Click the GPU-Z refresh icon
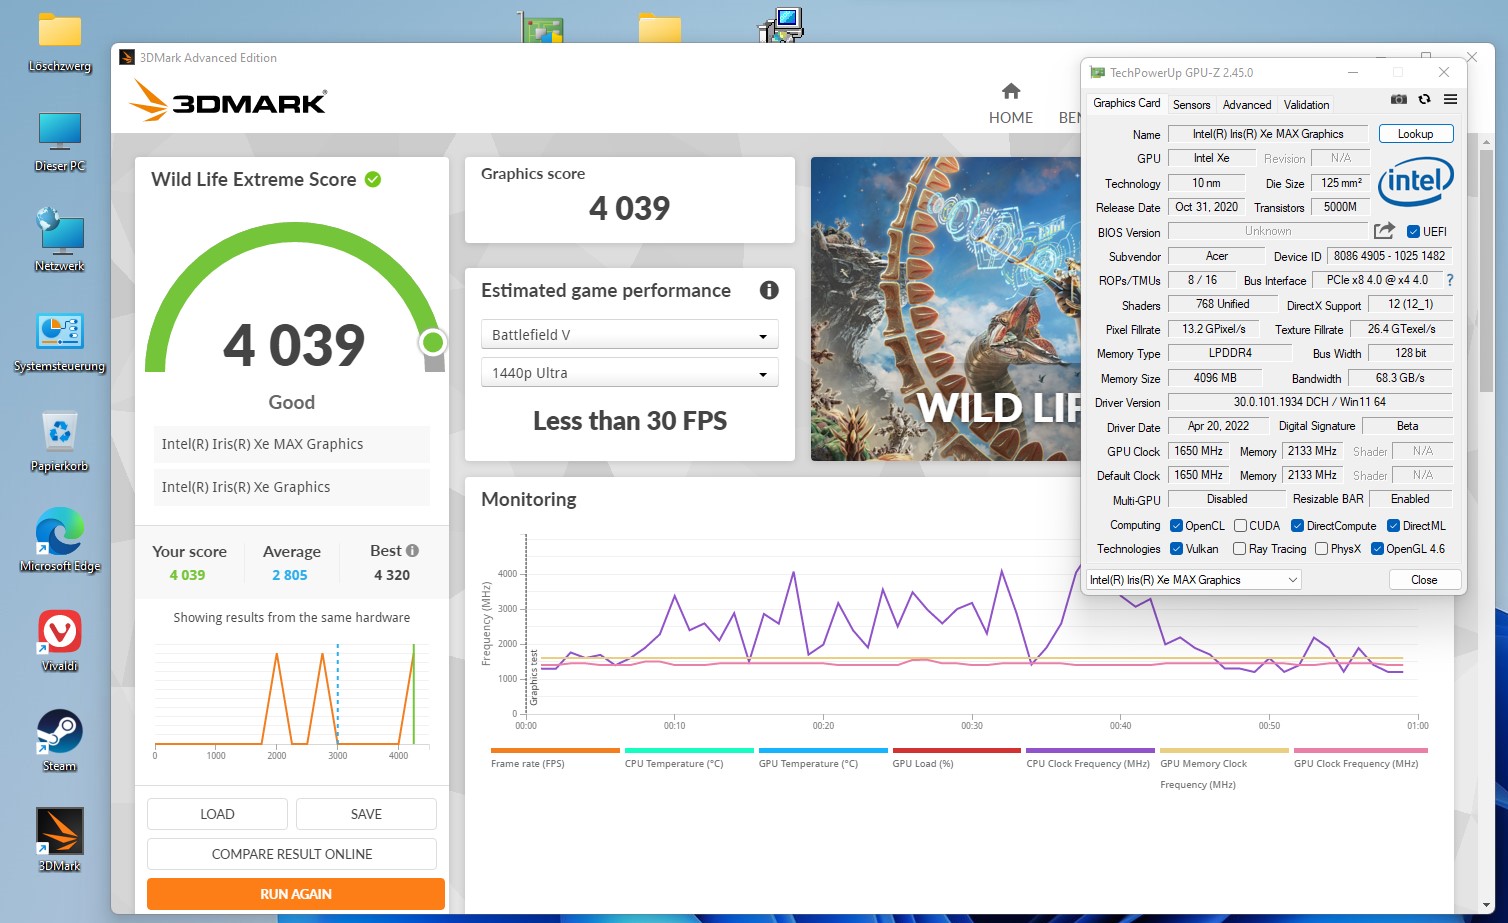 click(x=1424, y=99)
